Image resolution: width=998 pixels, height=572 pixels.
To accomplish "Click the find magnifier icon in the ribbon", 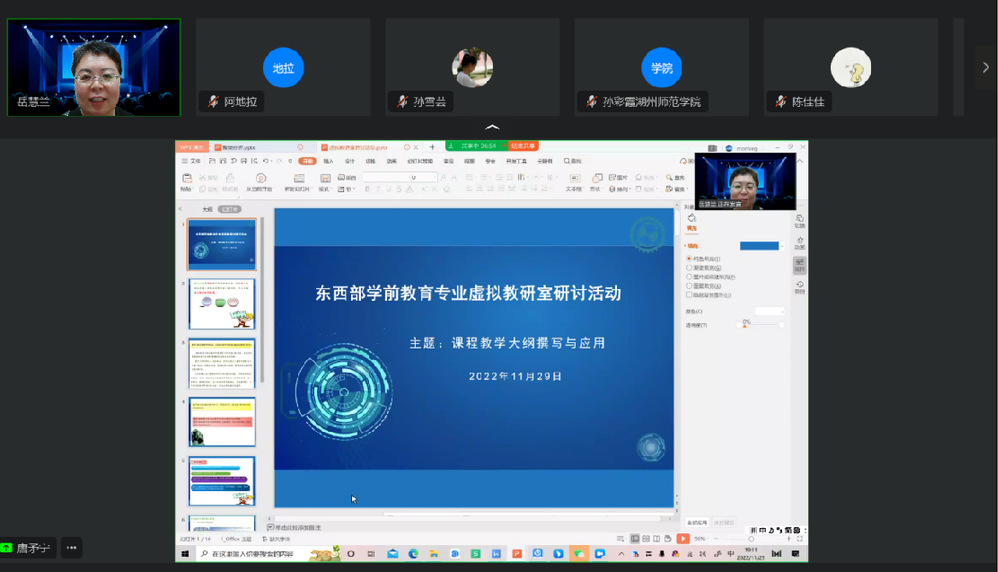I will pyautogui.click(x=668, y=178).
